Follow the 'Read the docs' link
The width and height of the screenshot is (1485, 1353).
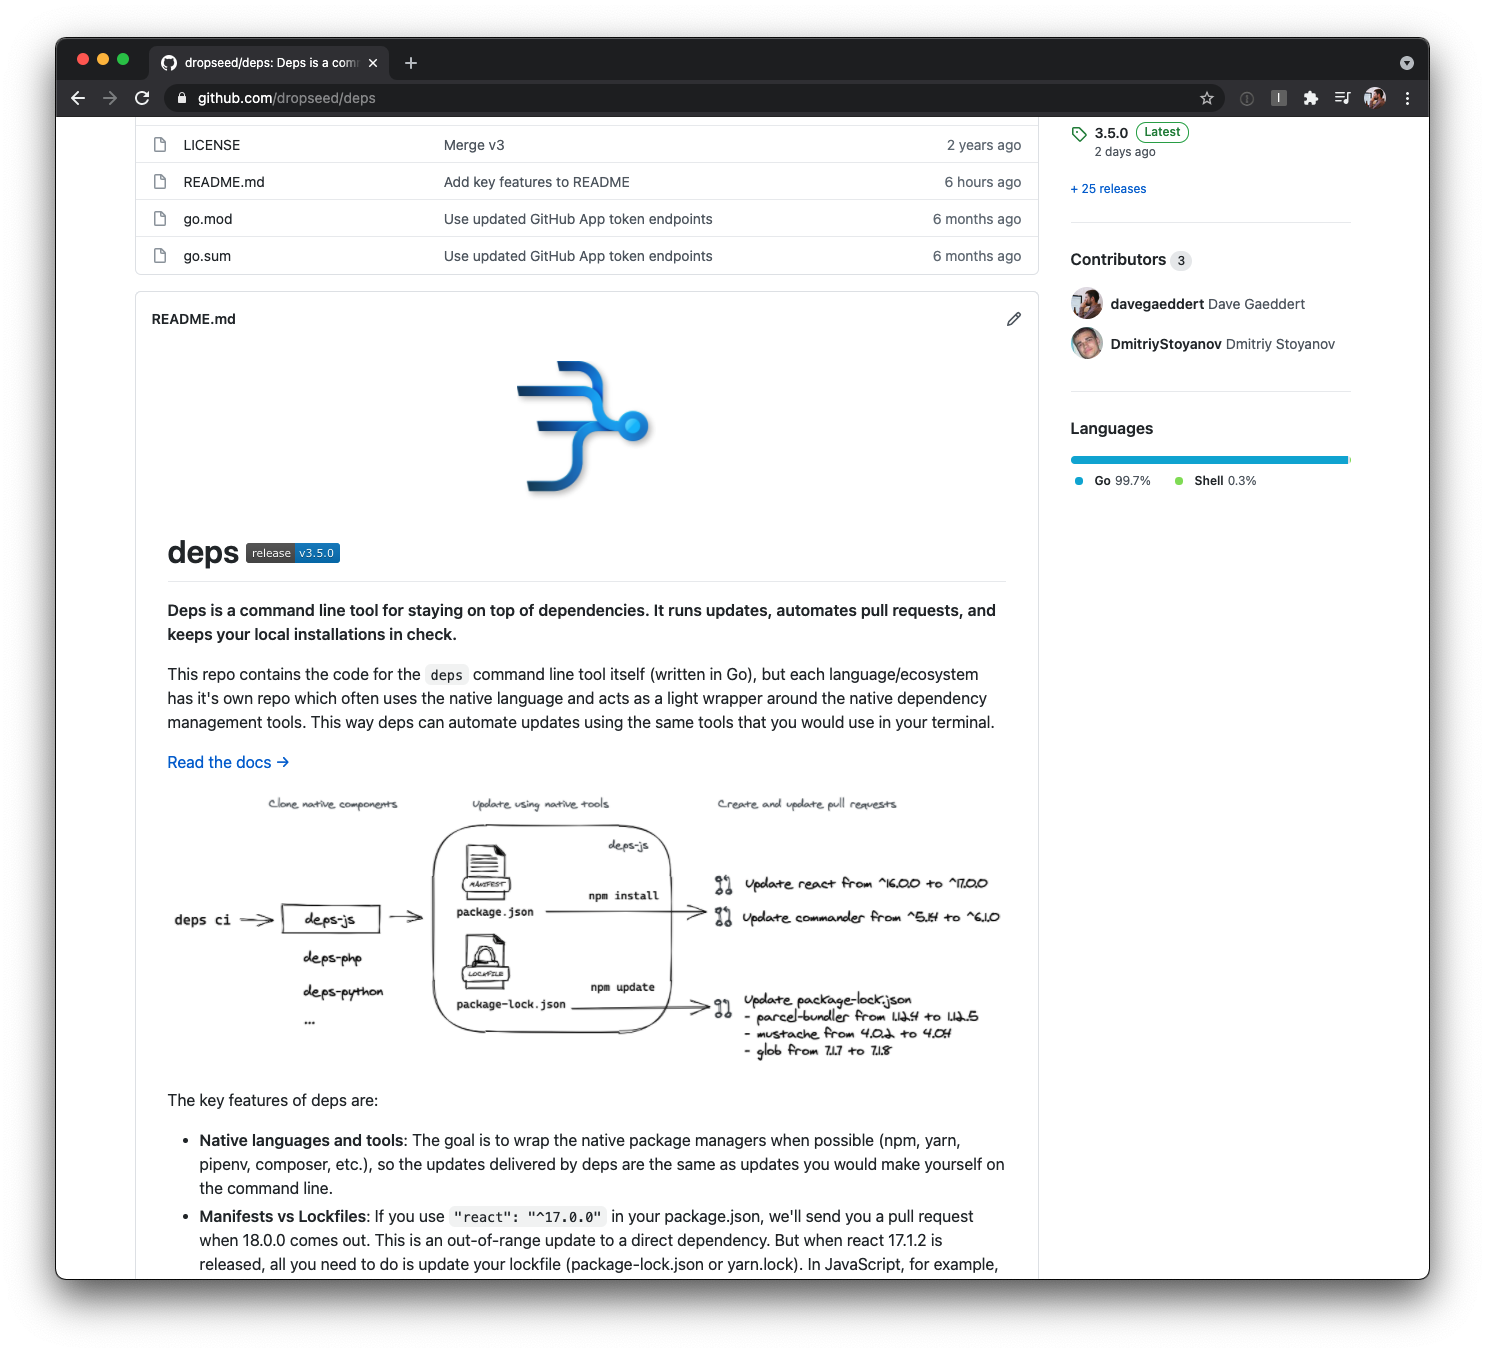click(228, 762)
